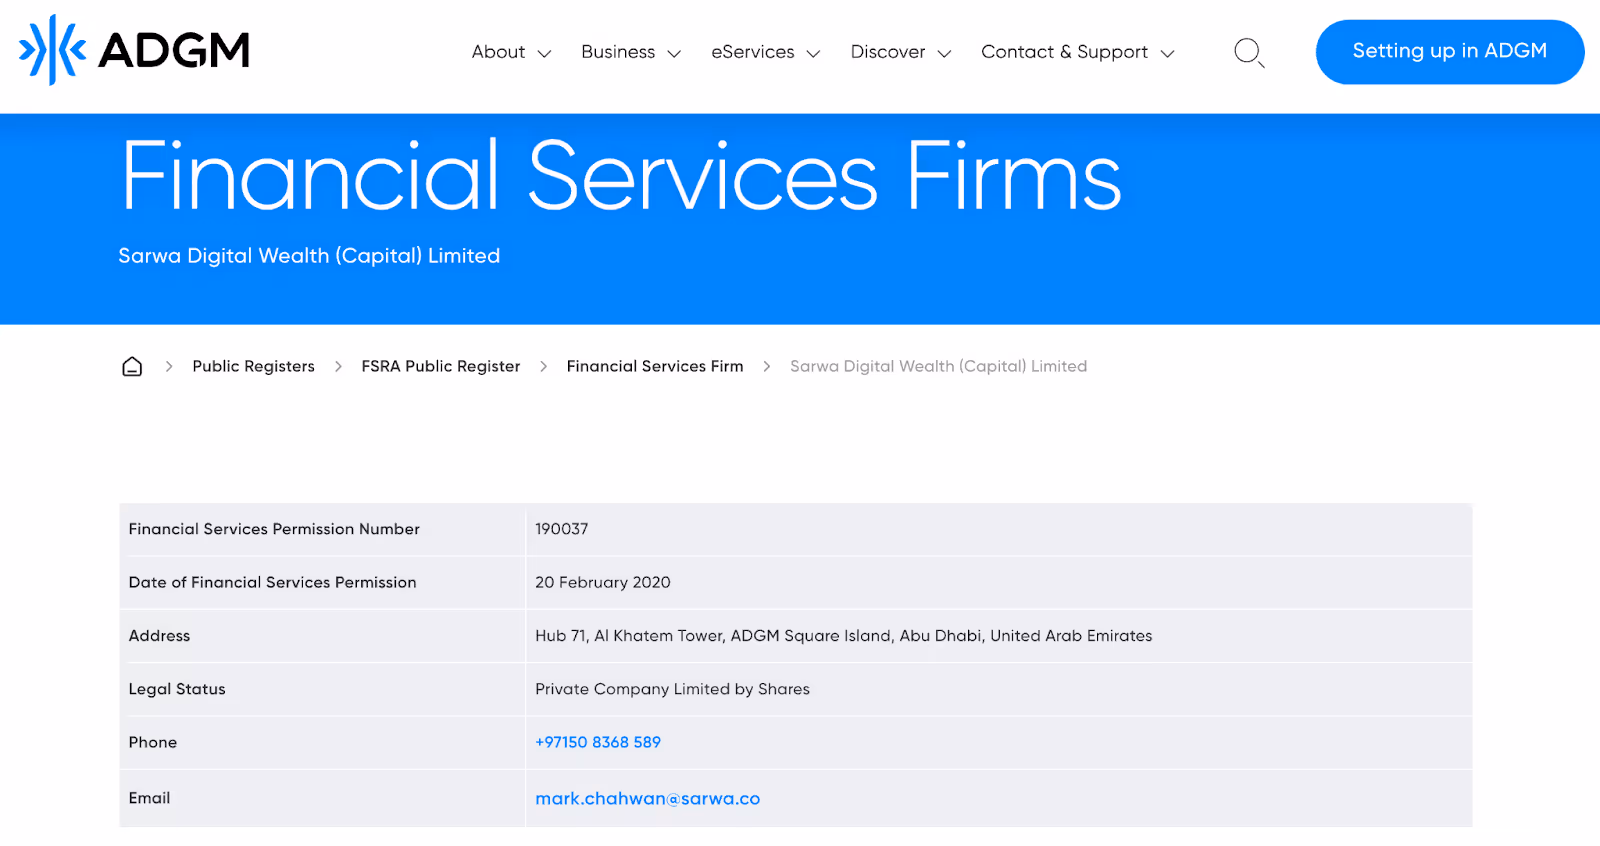Click the Financial Services Firms heading
The width and height of the screenshot is (1600, 846).
point(621,176)
